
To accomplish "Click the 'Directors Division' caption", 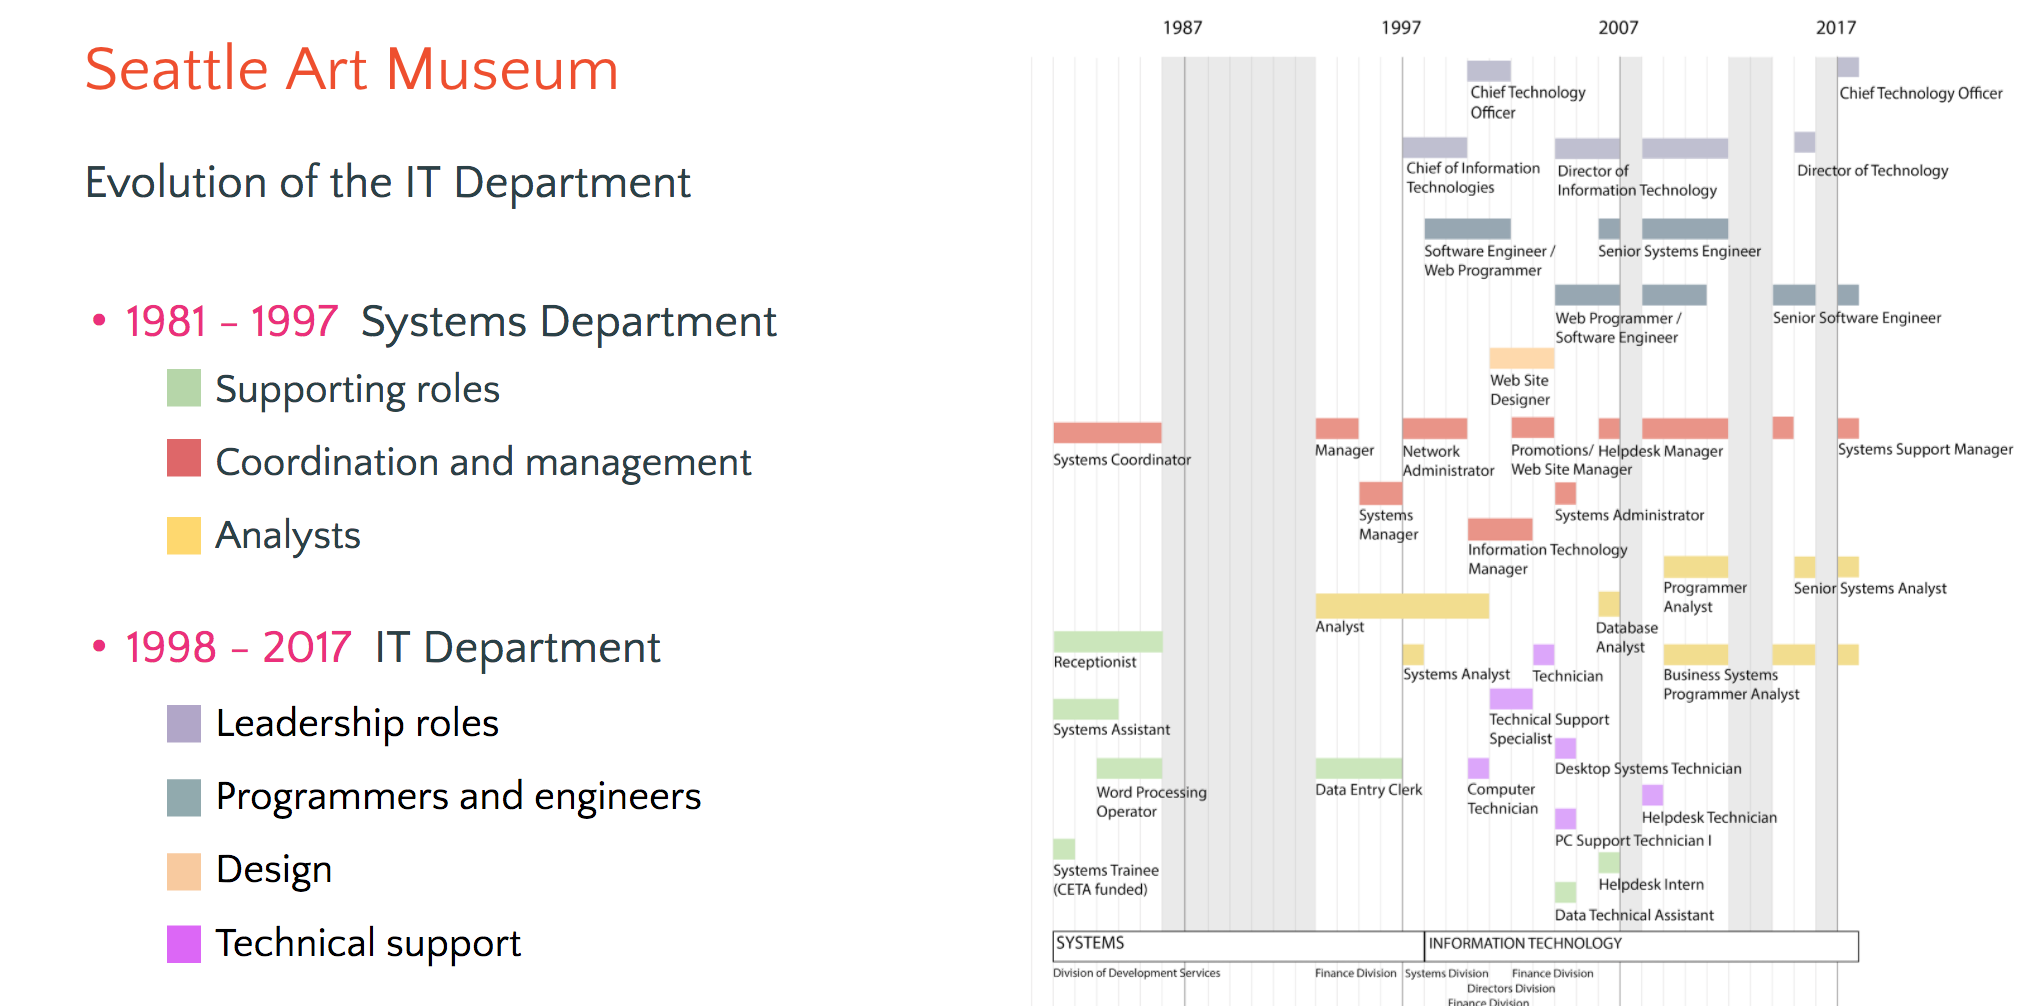I will click(1511, 989).
